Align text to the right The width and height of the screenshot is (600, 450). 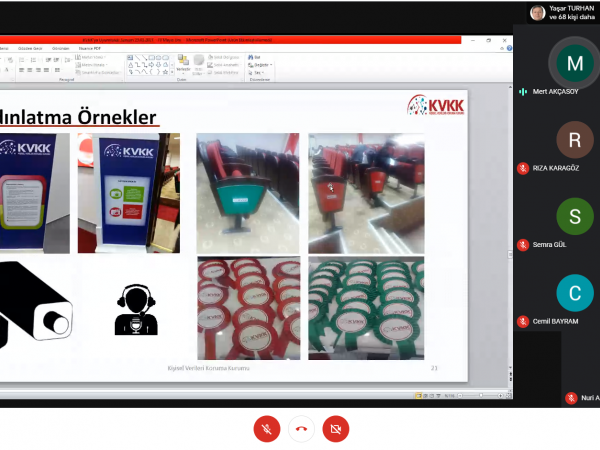38,70
